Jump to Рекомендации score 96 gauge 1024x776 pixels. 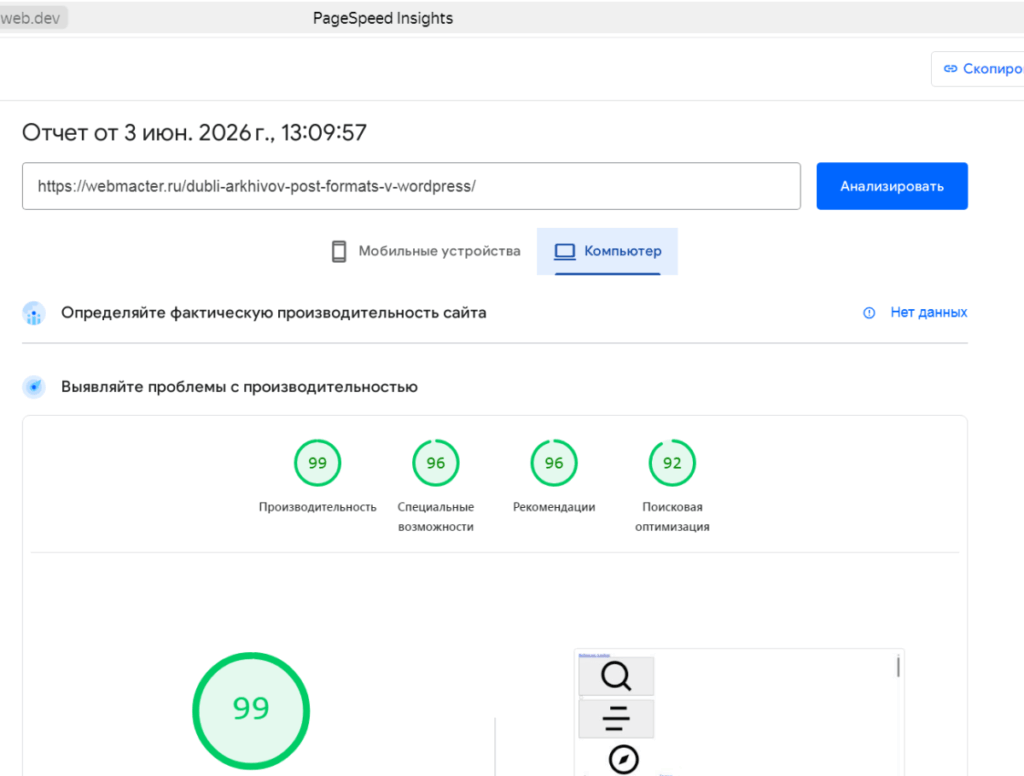554,463
